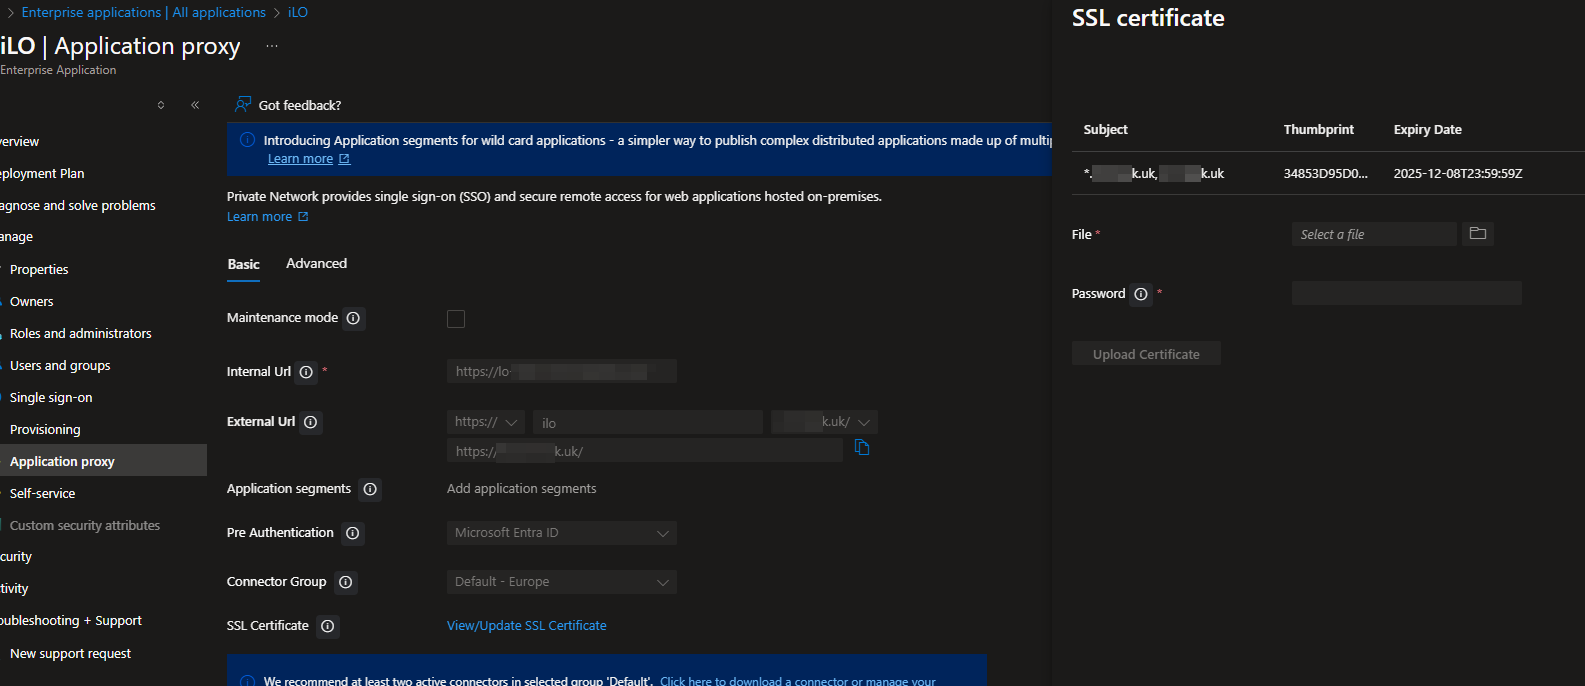
Task: Copy the external URL to clipboard
Action: [862, 448]
